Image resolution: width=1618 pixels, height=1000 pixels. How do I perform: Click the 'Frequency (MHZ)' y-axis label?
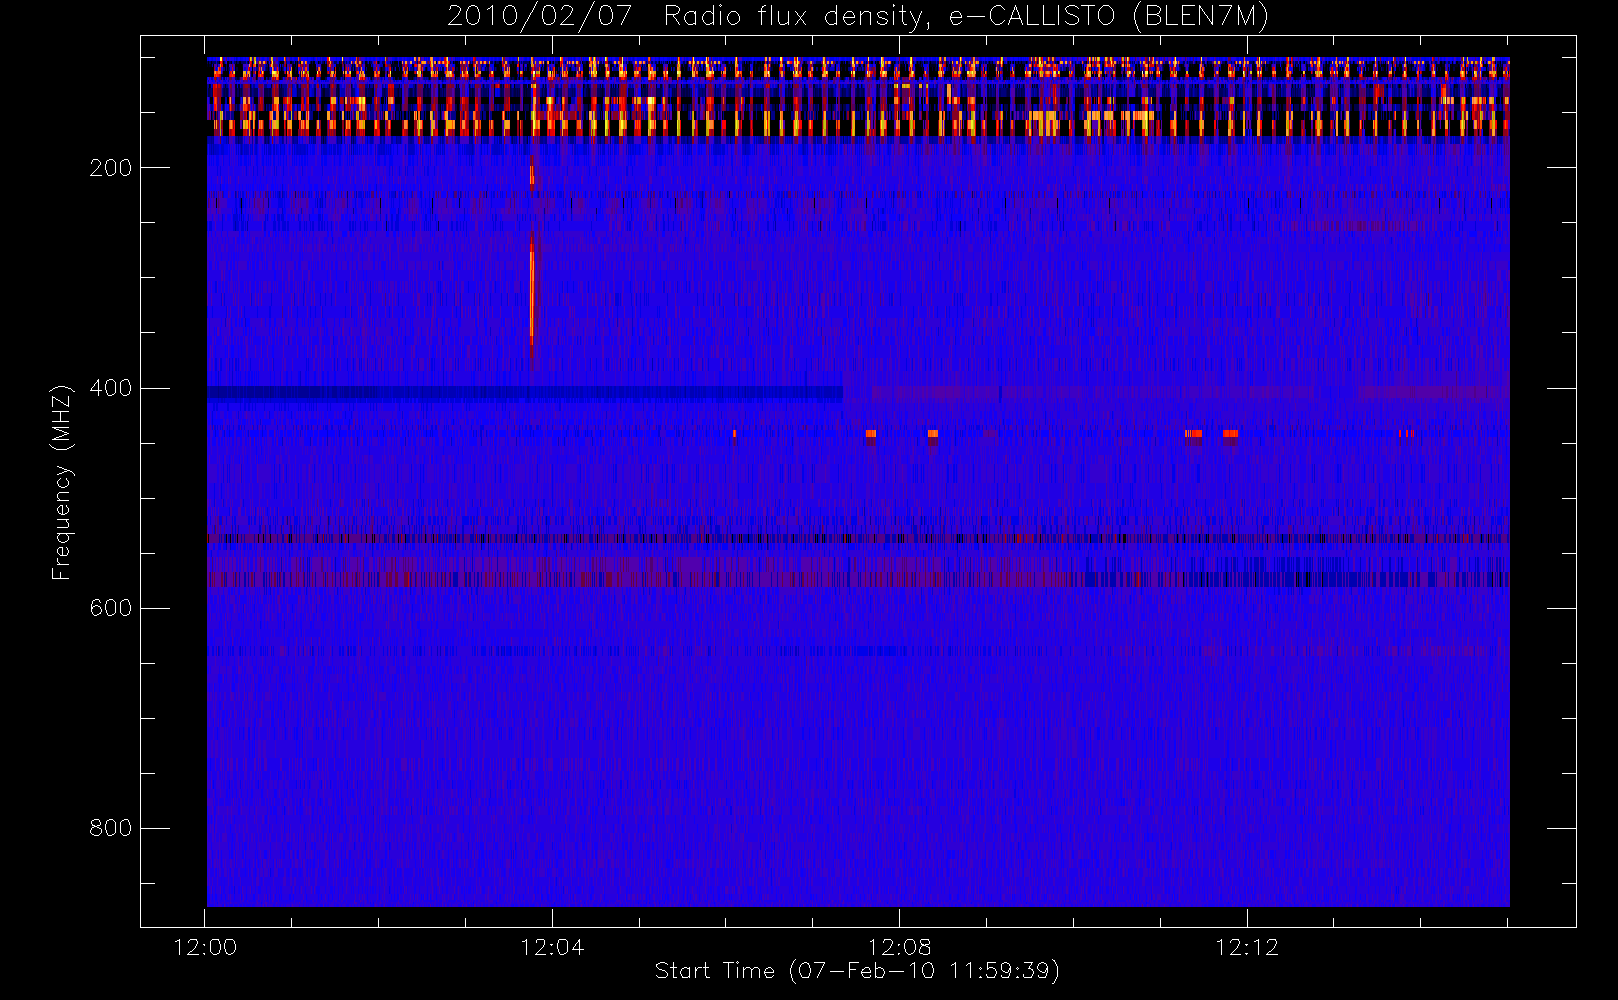coord(62,482)
